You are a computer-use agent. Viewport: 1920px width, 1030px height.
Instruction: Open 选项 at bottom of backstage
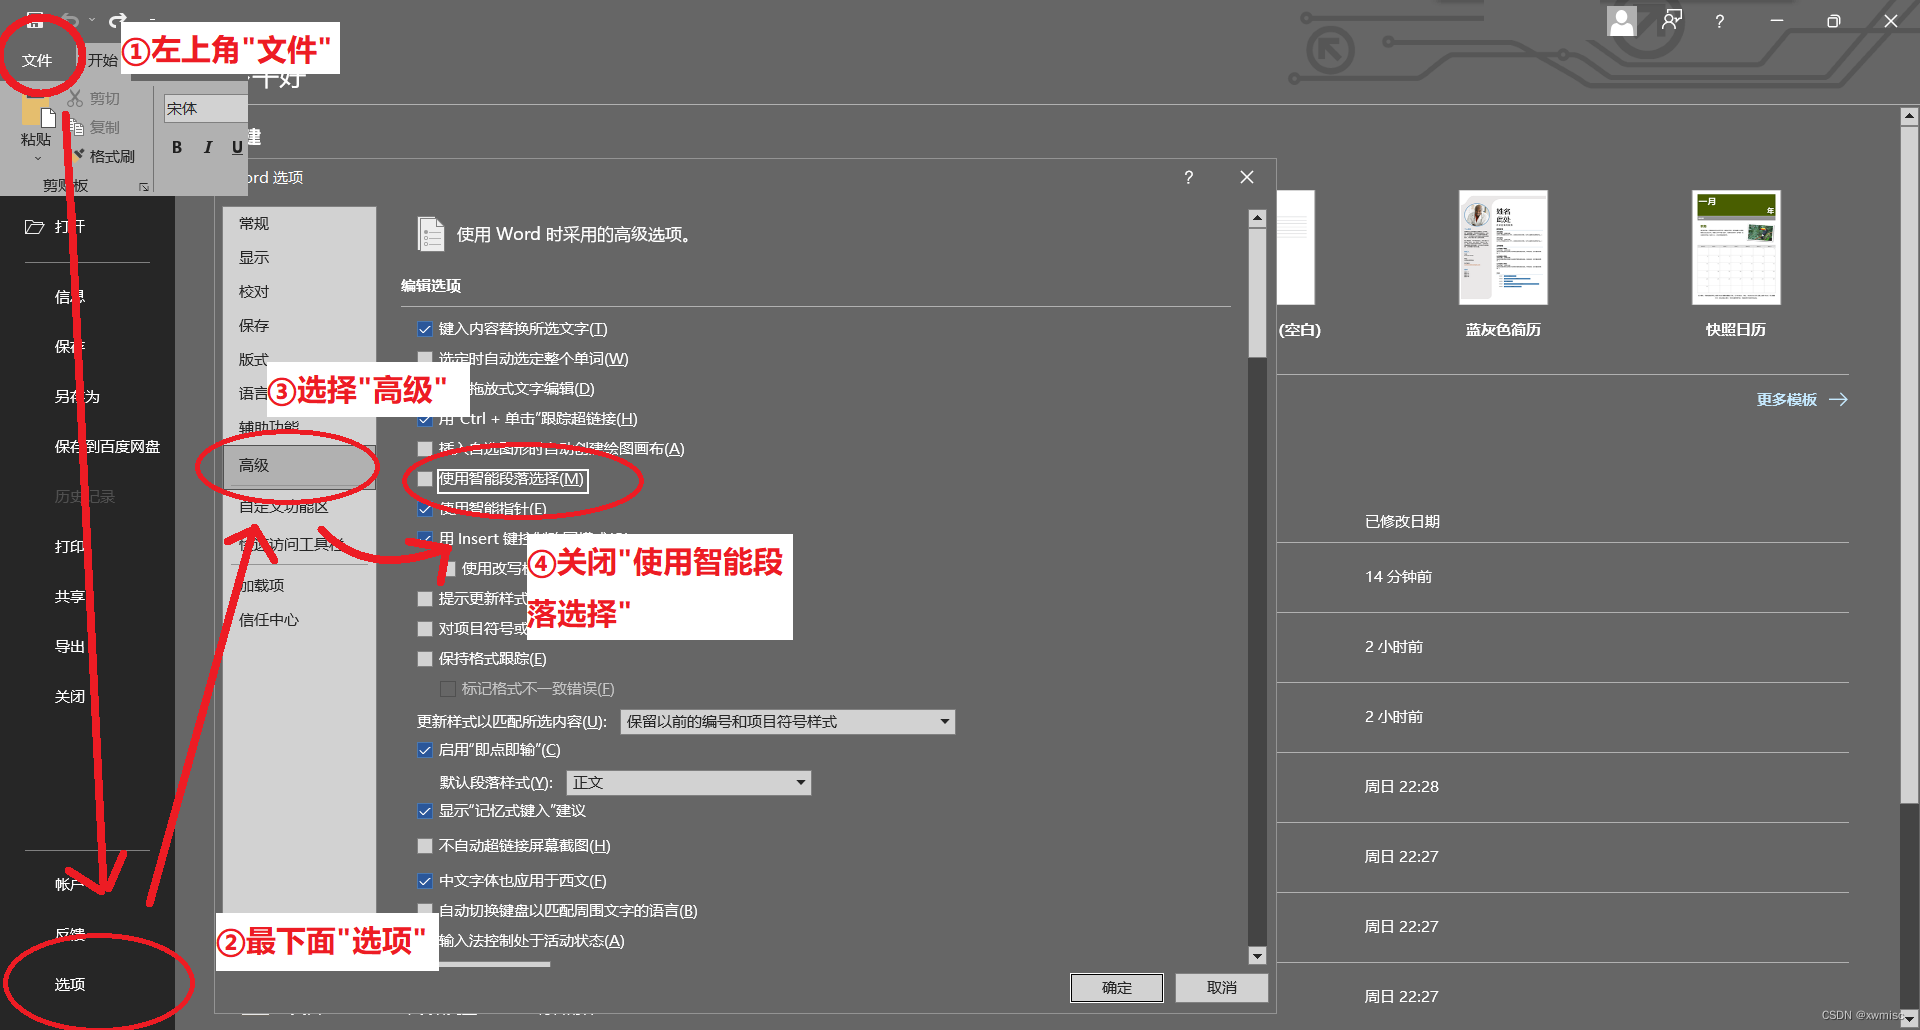pos(70,984)
